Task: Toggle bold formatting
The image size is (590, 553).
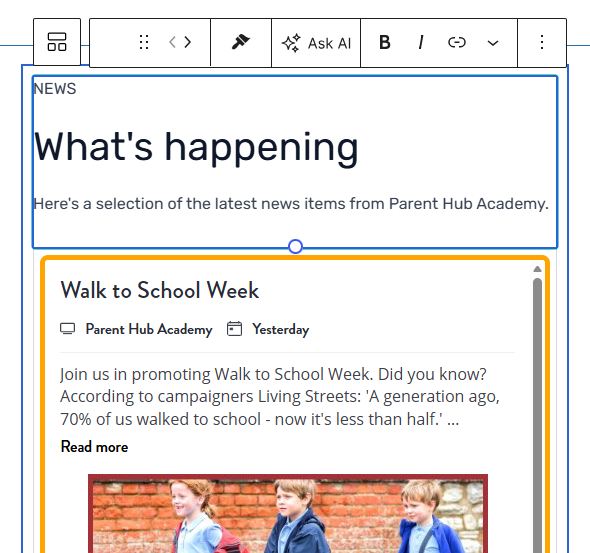Action: [385, 42]
